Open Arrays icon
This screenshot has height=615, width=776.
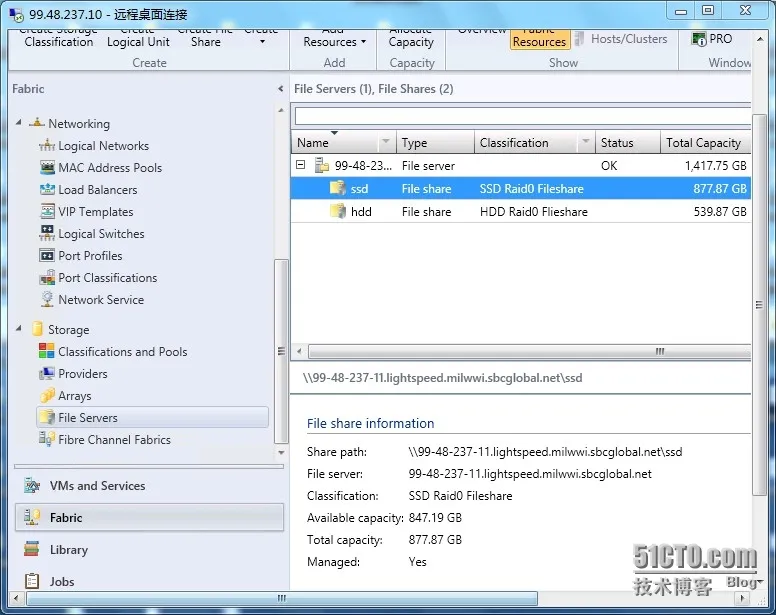(47, 395)
